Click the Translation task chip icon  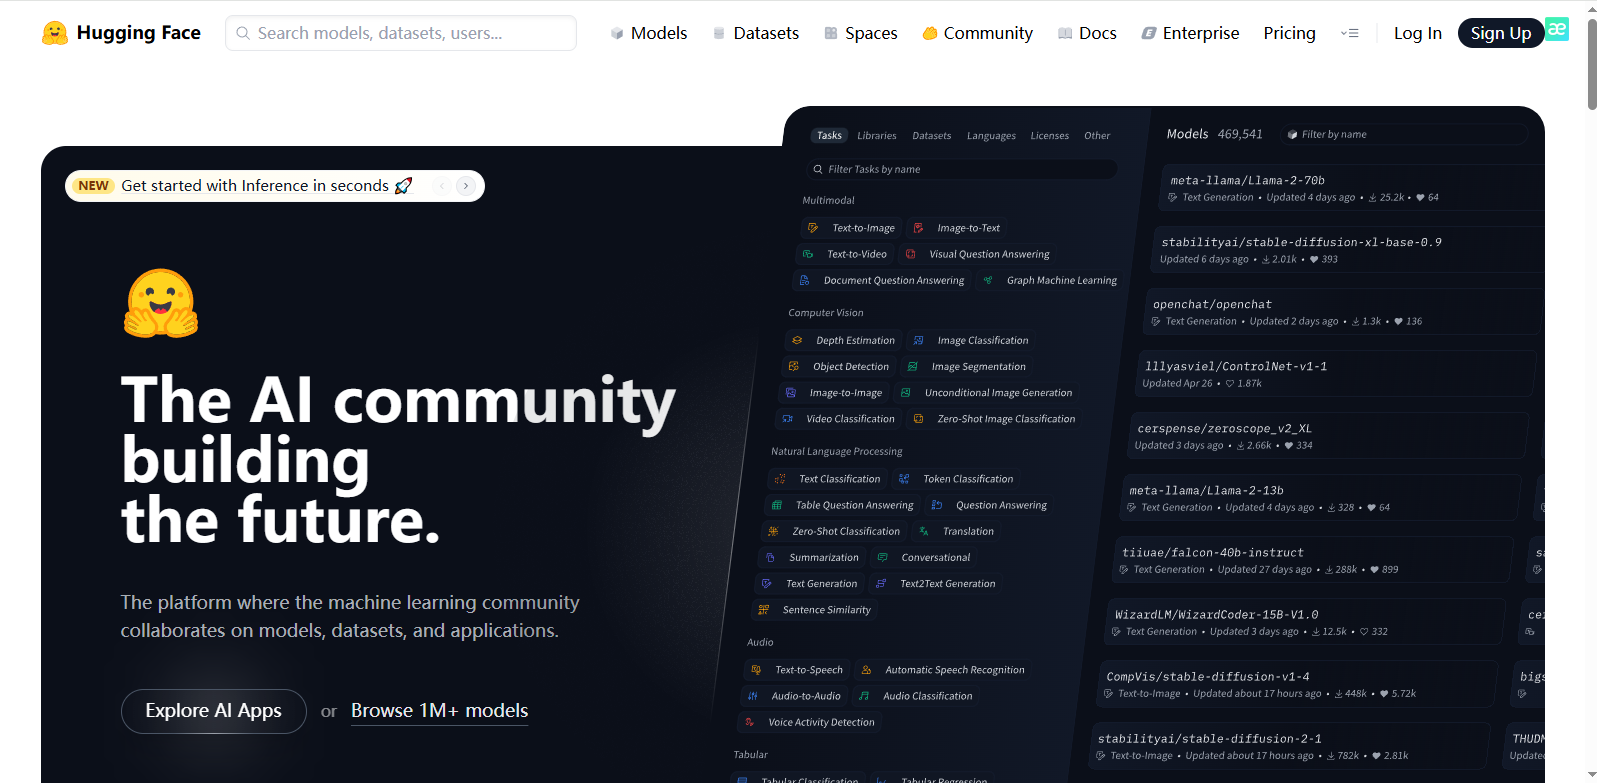point(924,531)
